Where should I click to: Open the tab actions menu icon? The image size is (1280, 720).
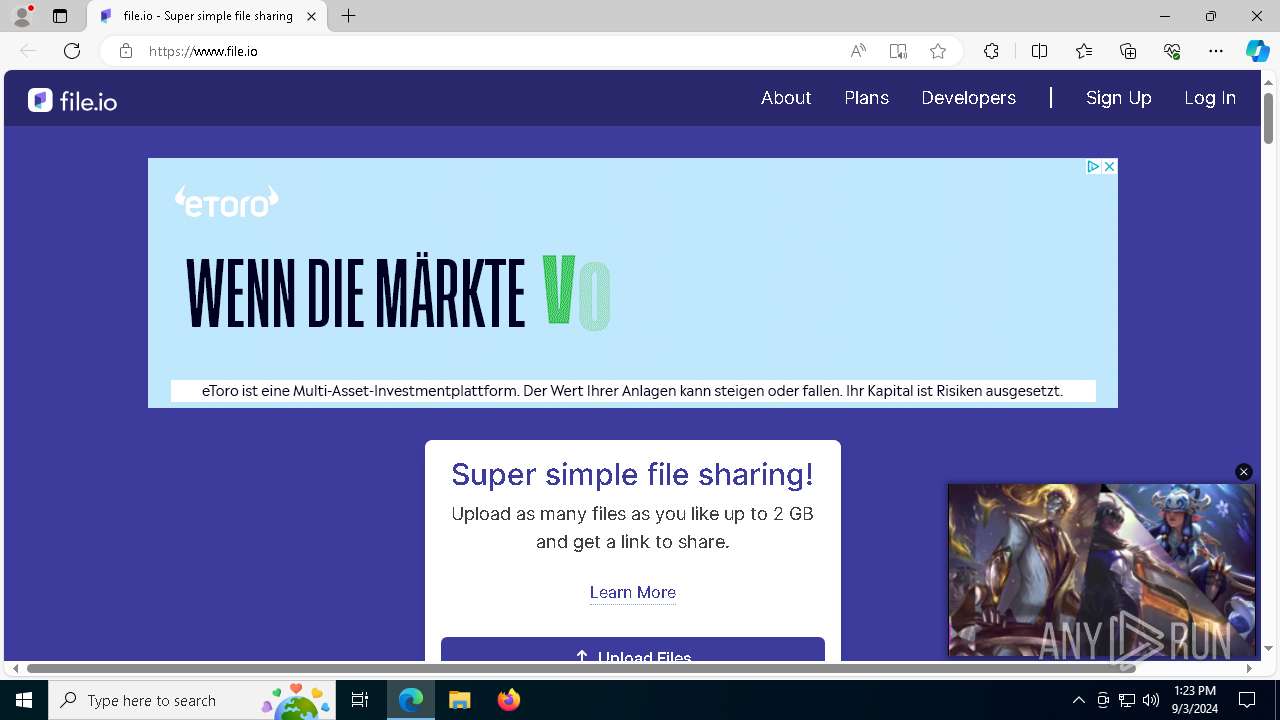60,16
